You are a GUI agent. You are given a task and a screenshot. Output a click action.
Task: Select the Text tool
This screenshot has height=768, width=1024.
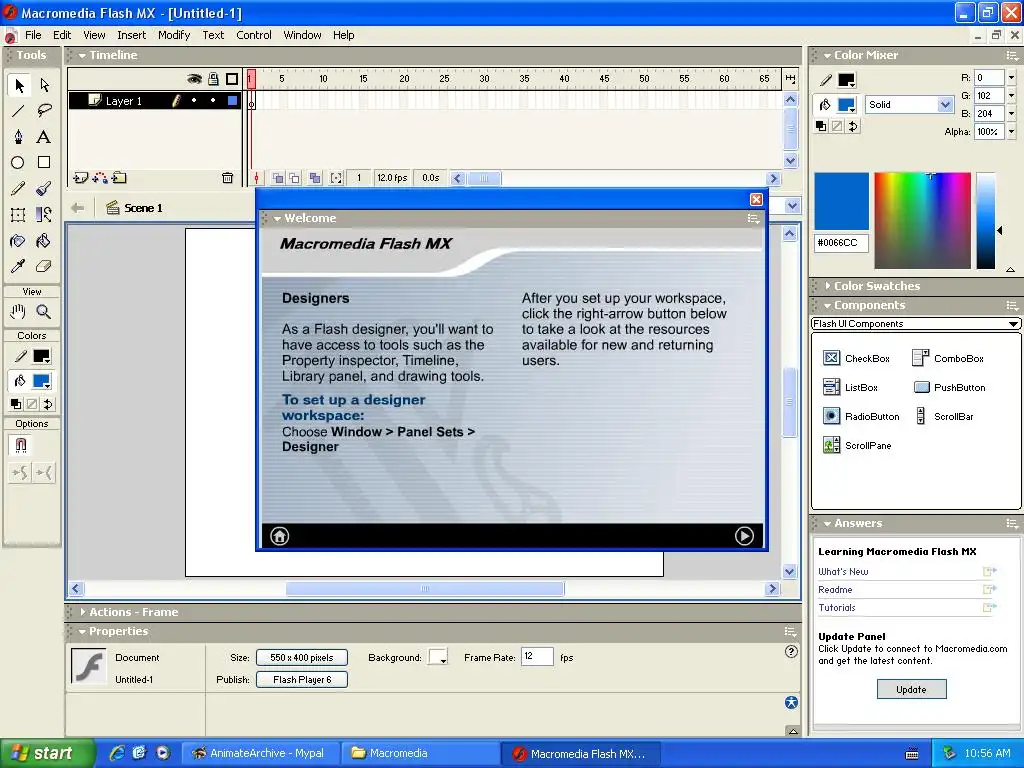(44, 136)
